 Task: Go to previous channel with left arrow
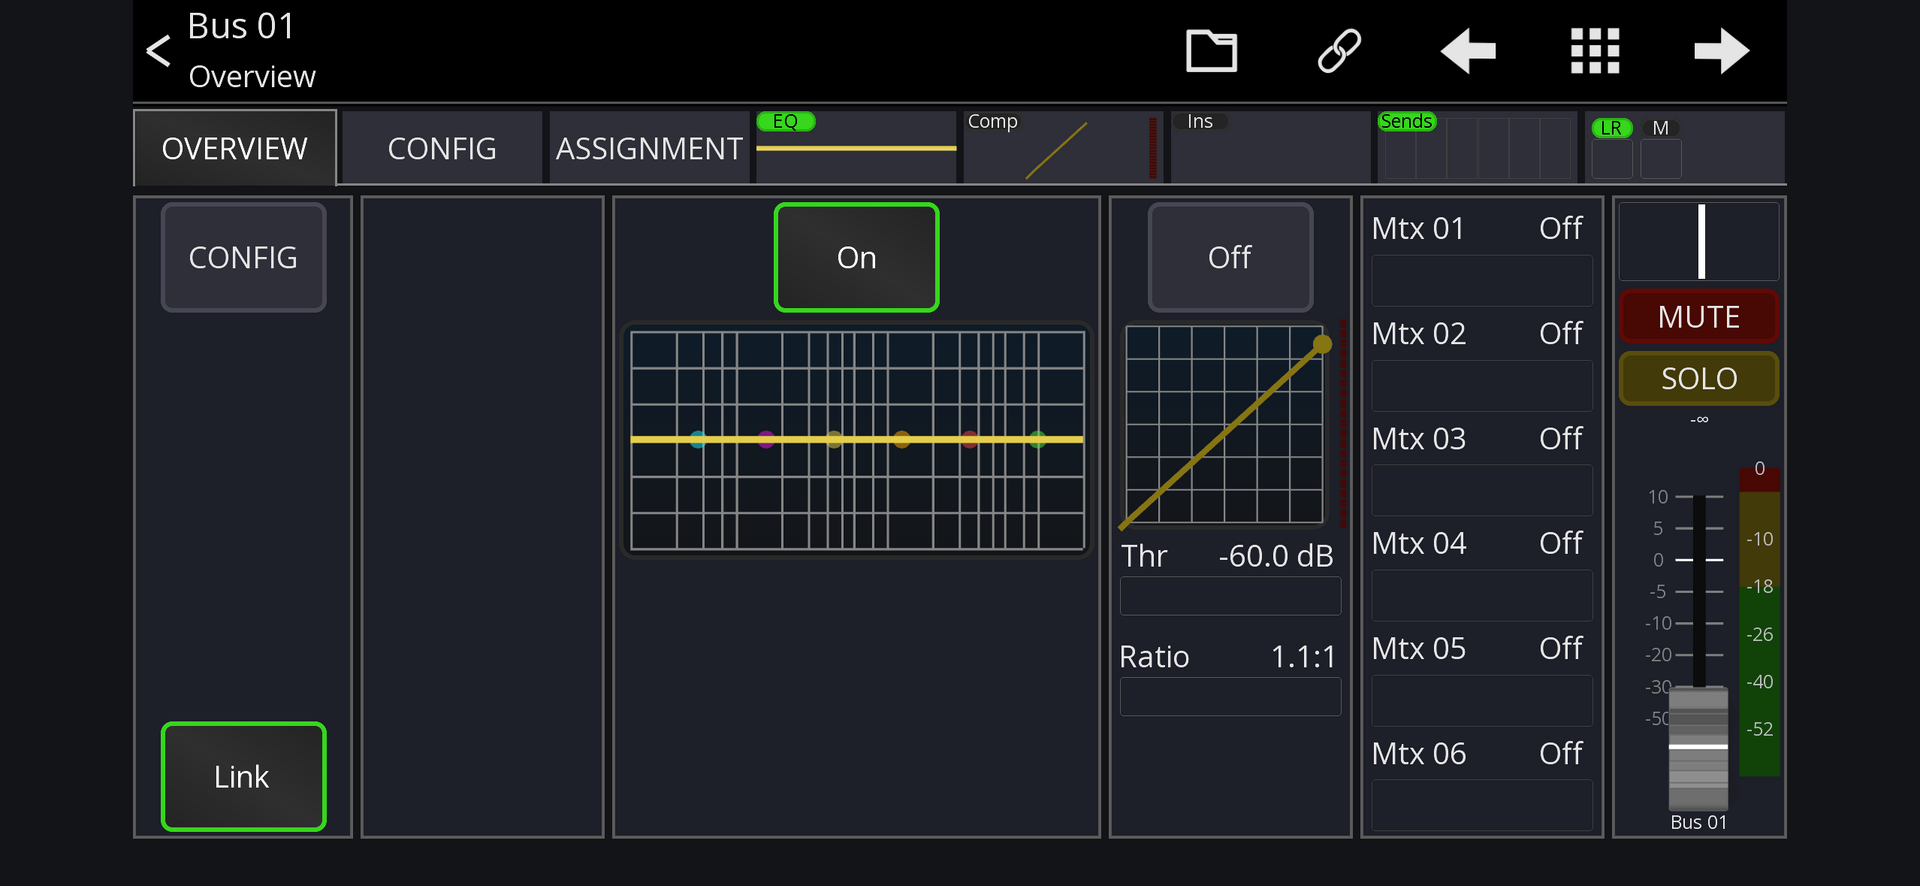(x=1467, y=51)
